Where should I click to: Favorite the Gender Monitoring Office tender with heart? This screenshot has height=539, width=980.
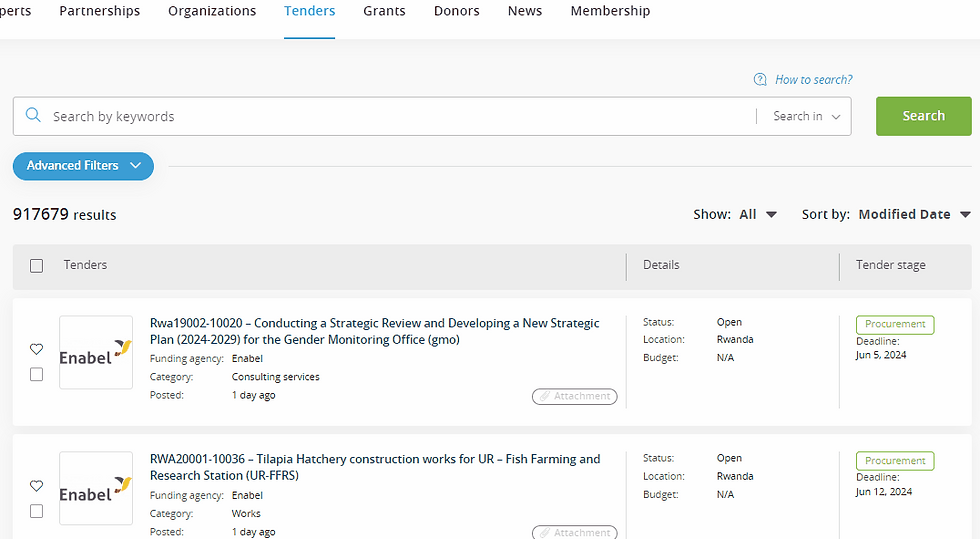(37, 349)
